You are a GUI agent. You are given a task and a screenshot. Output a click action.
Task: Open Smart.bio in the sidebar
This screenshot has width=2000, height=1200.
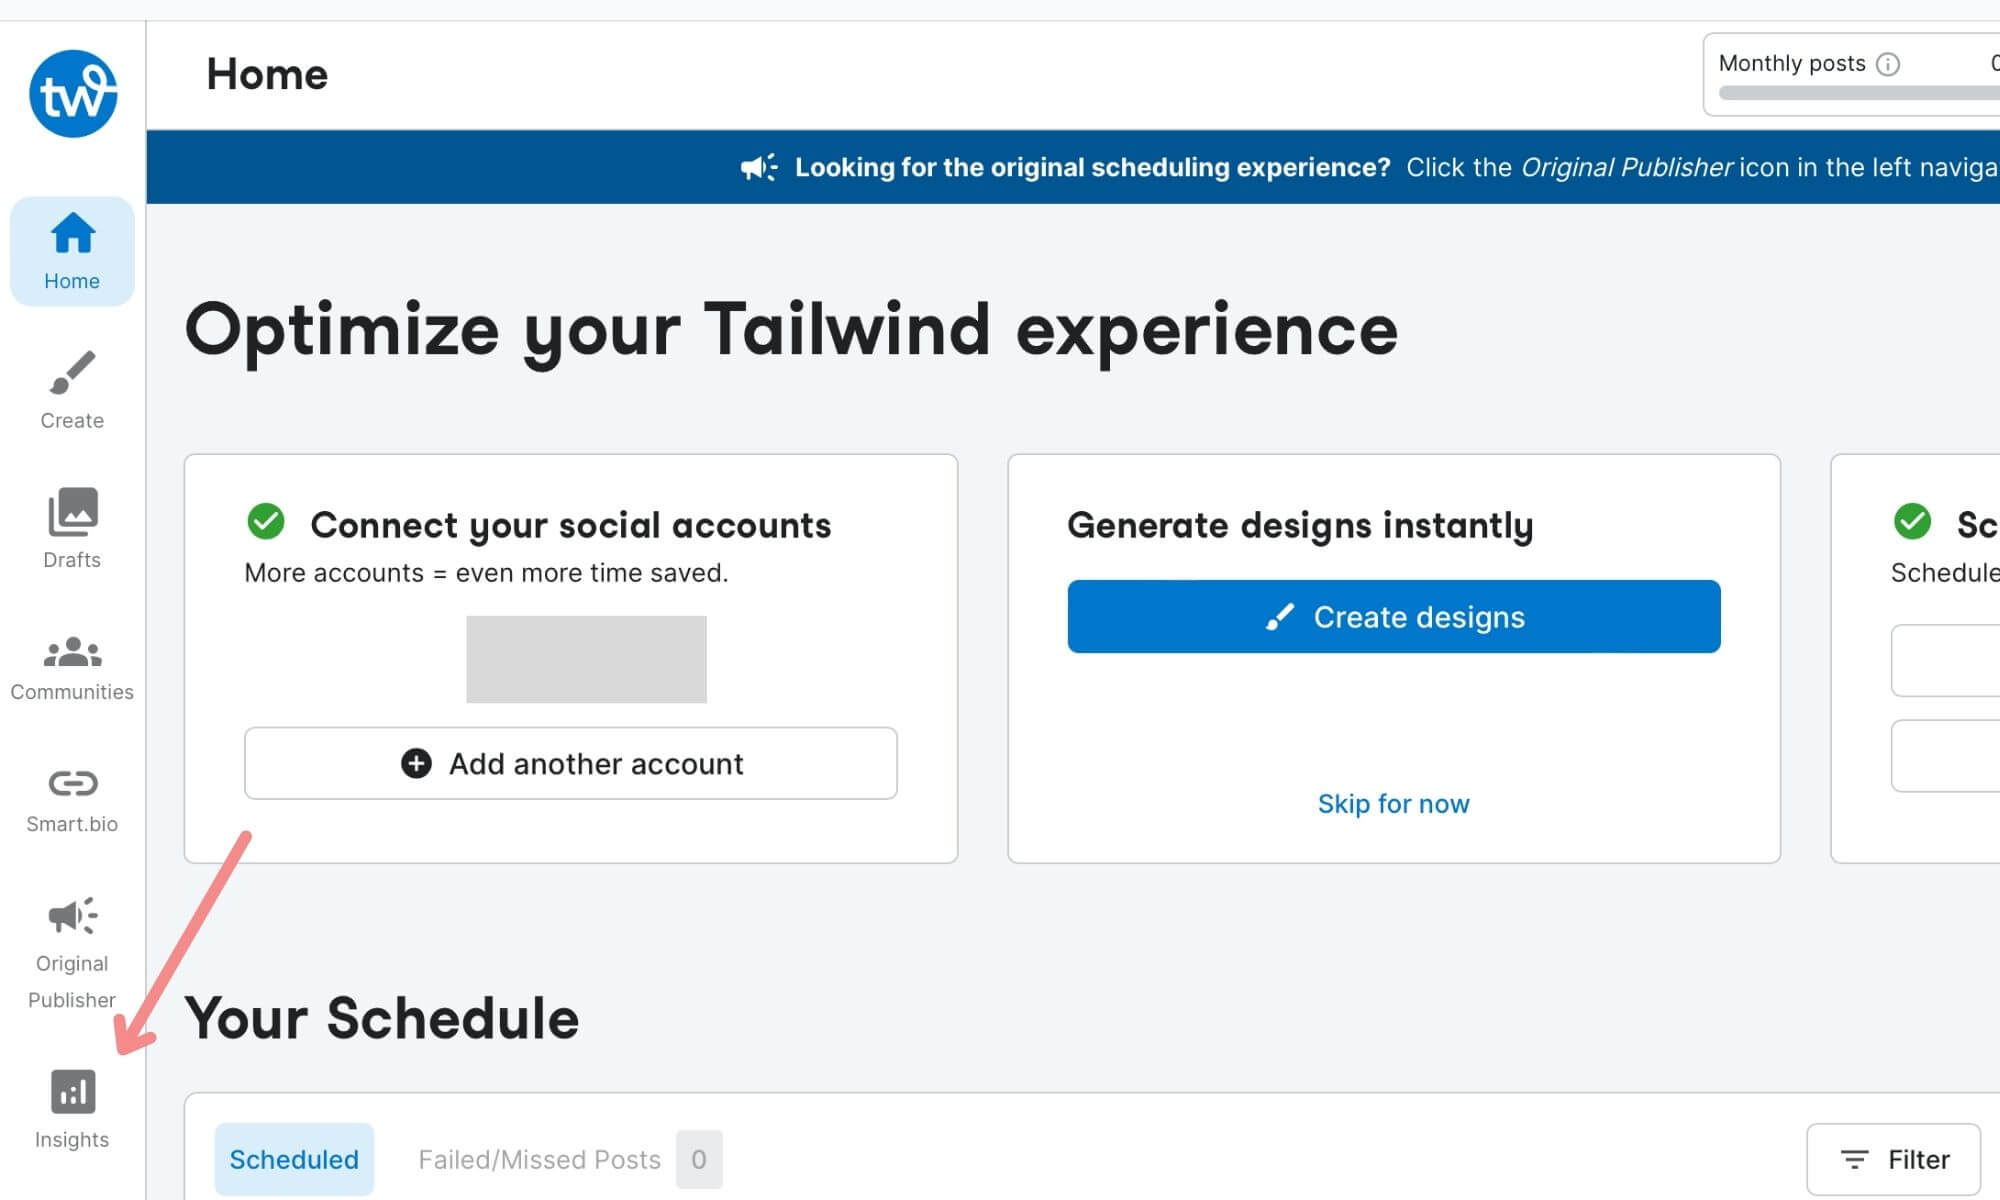coord(71,784)
